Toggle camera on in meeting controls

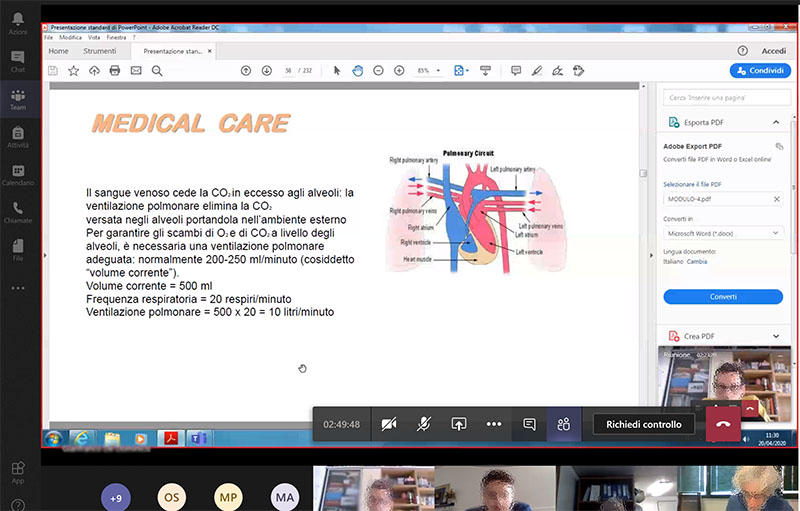[x=389, y=424]
